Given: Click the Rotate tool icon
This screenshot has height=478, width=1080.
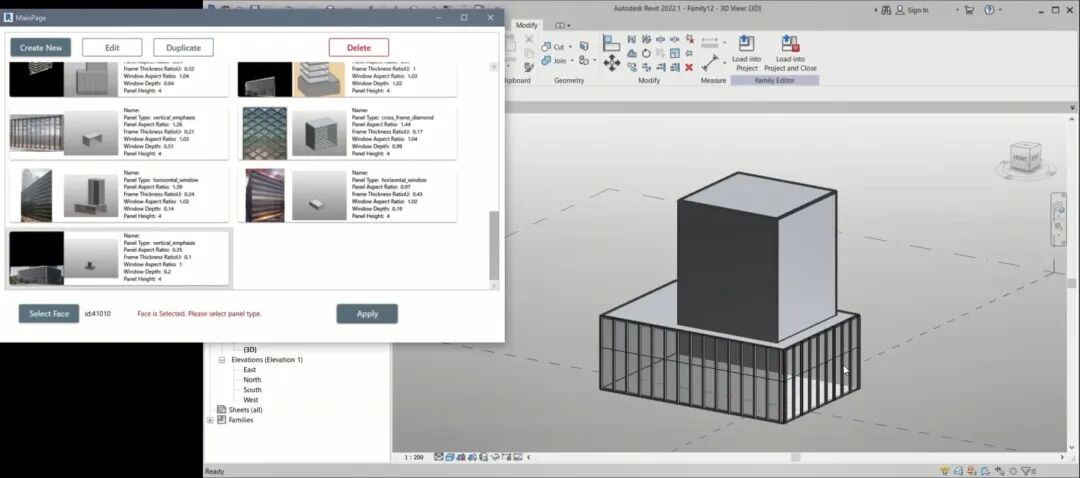Looking at the screenshot, I should click(645, 53).
